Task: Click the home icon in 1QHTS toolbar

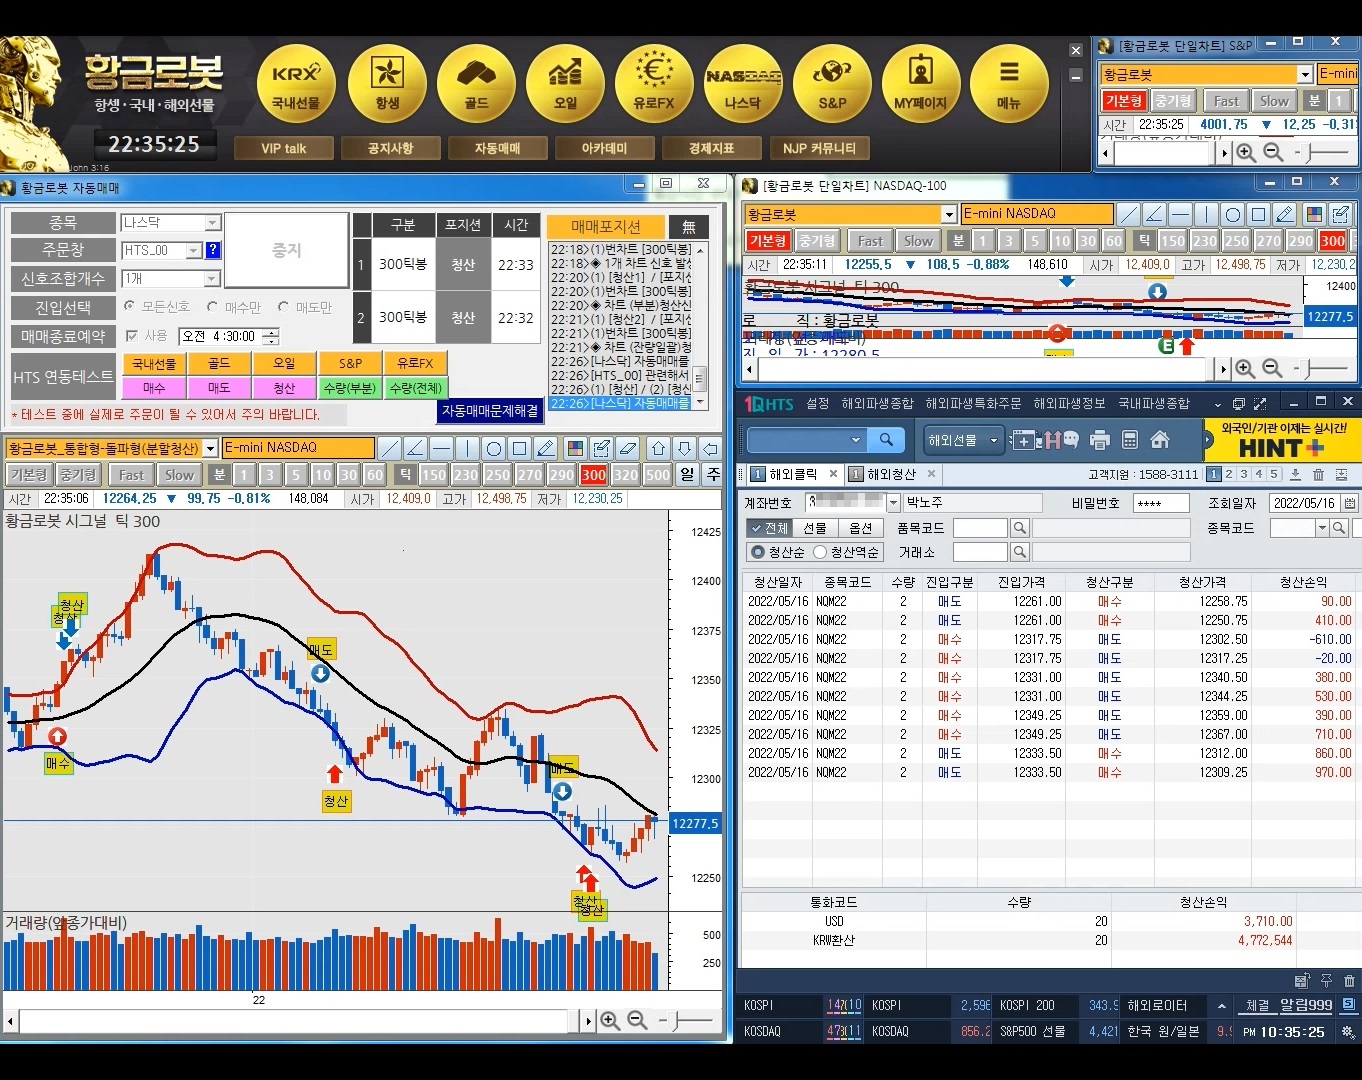Action: click(x=1160, y=440)
